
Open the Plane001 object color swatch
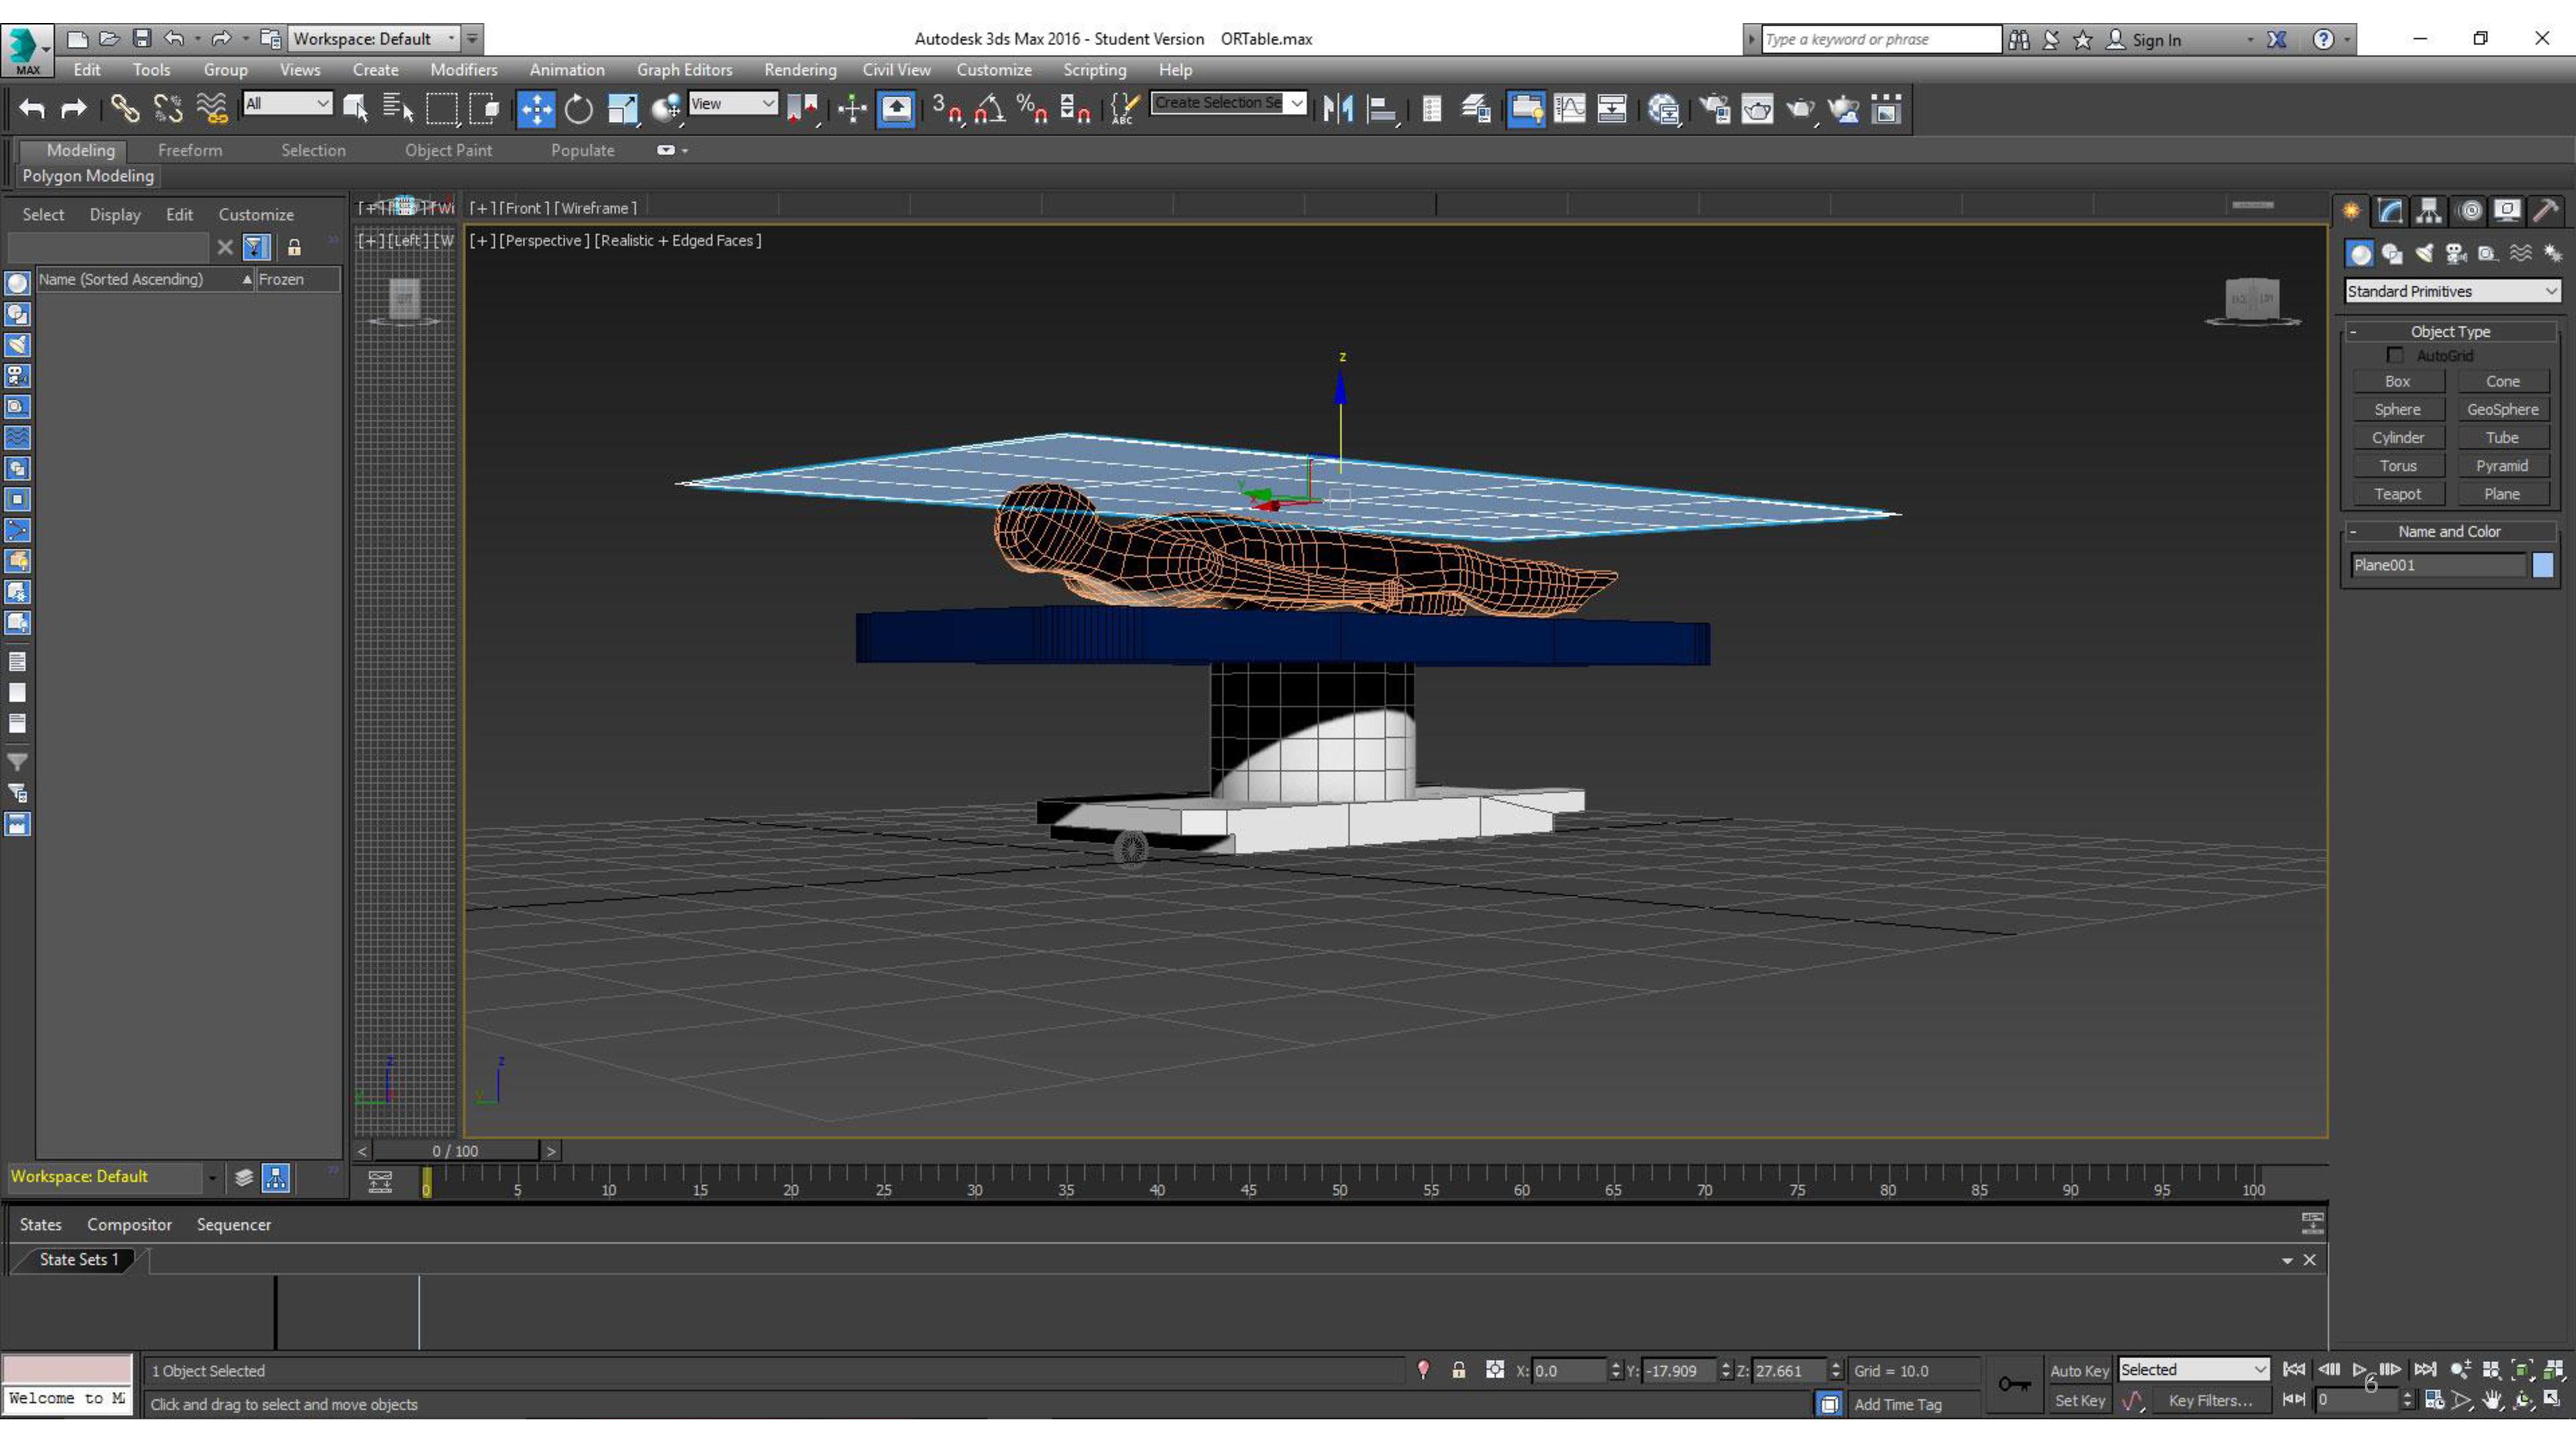[2542, 565]
